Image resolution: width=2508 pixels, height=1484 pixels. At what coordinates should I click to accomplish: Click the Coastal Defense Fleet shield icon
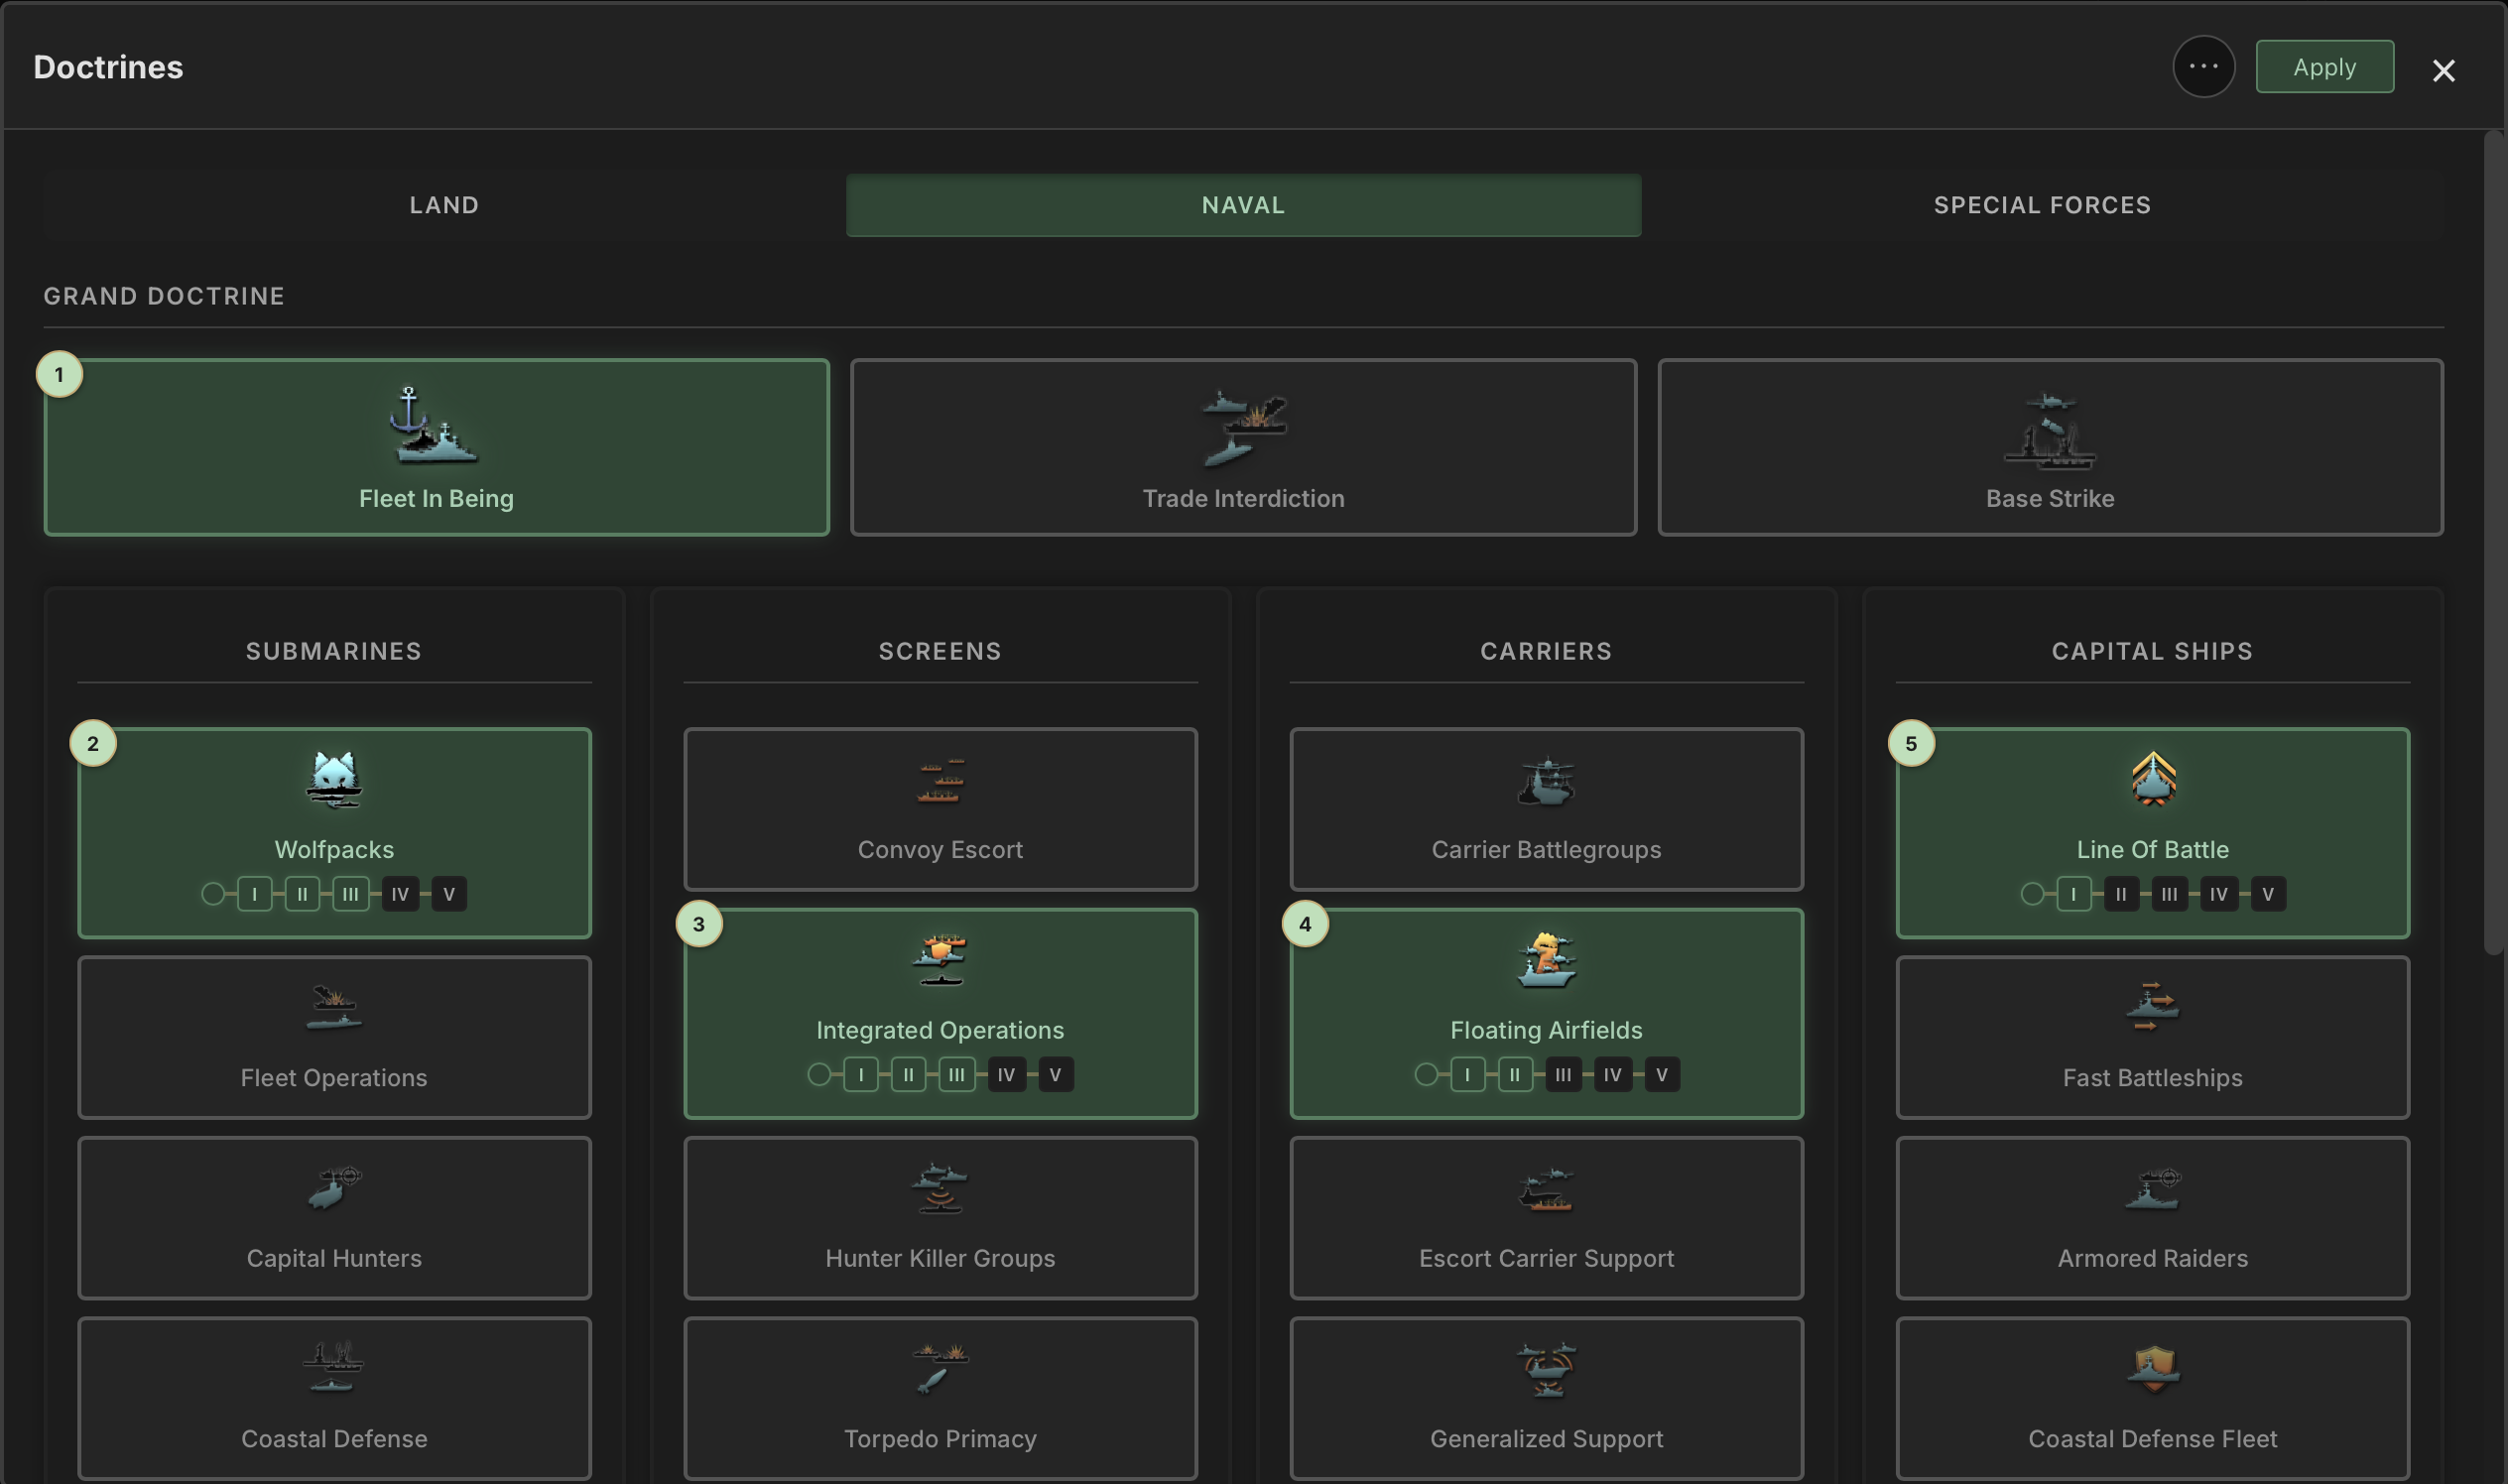2152,1369
